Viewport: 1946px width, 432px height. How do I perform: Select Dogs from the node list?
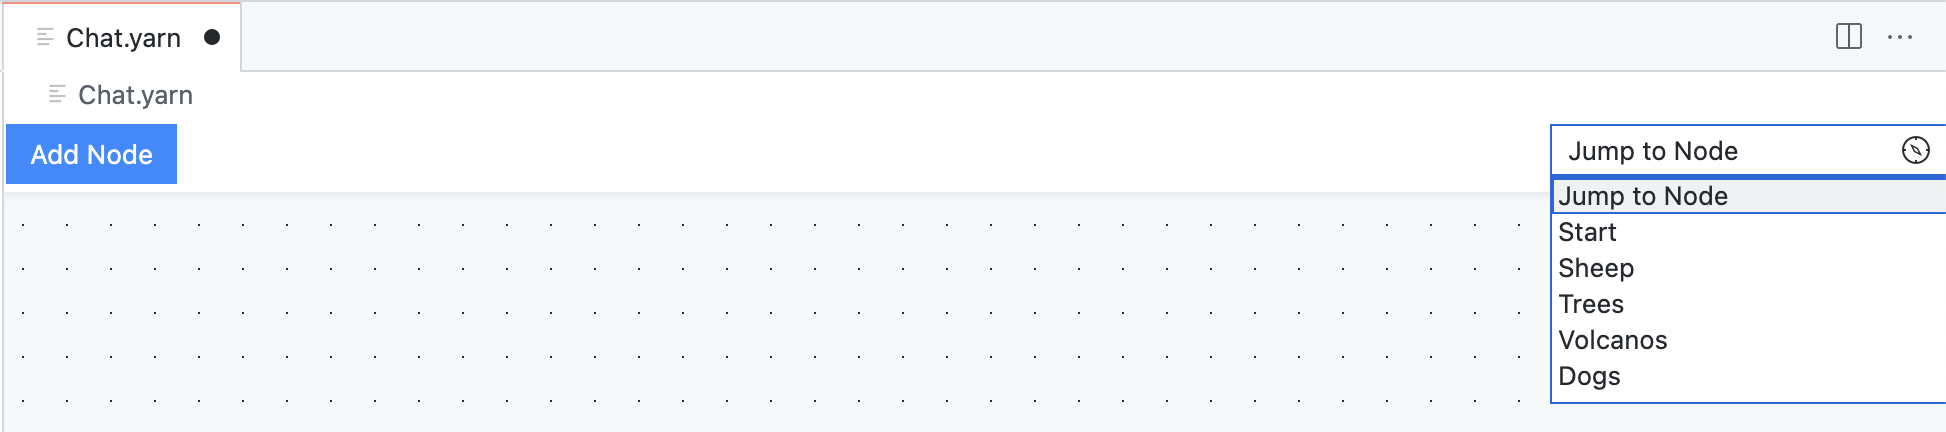(1589, 376)
